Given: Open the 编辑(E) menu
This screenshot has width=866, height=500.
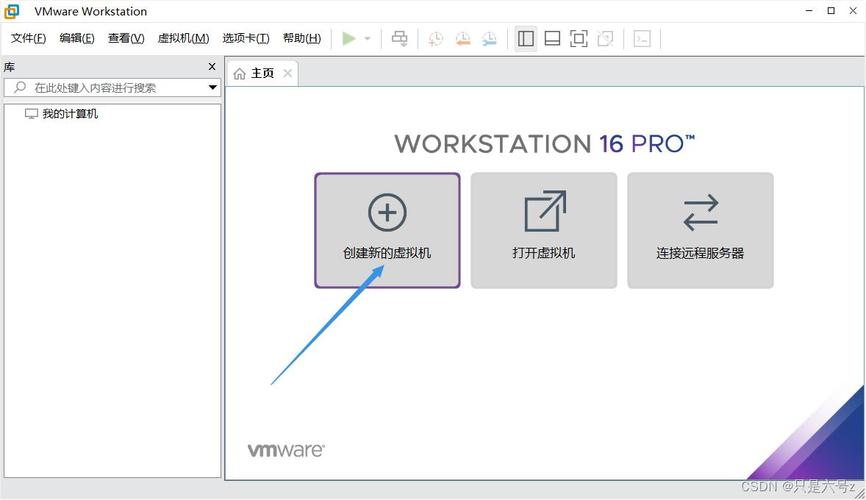Looking at the screenshot, I should point(77,38).
